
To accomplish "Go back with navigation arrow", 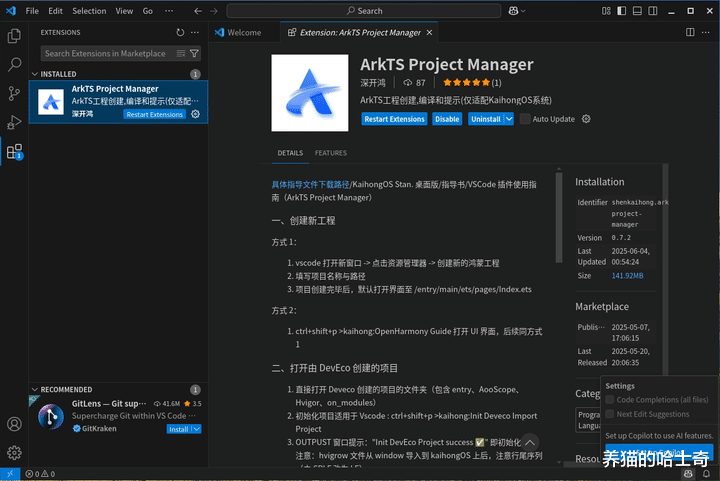I will [x=198, y=11].
